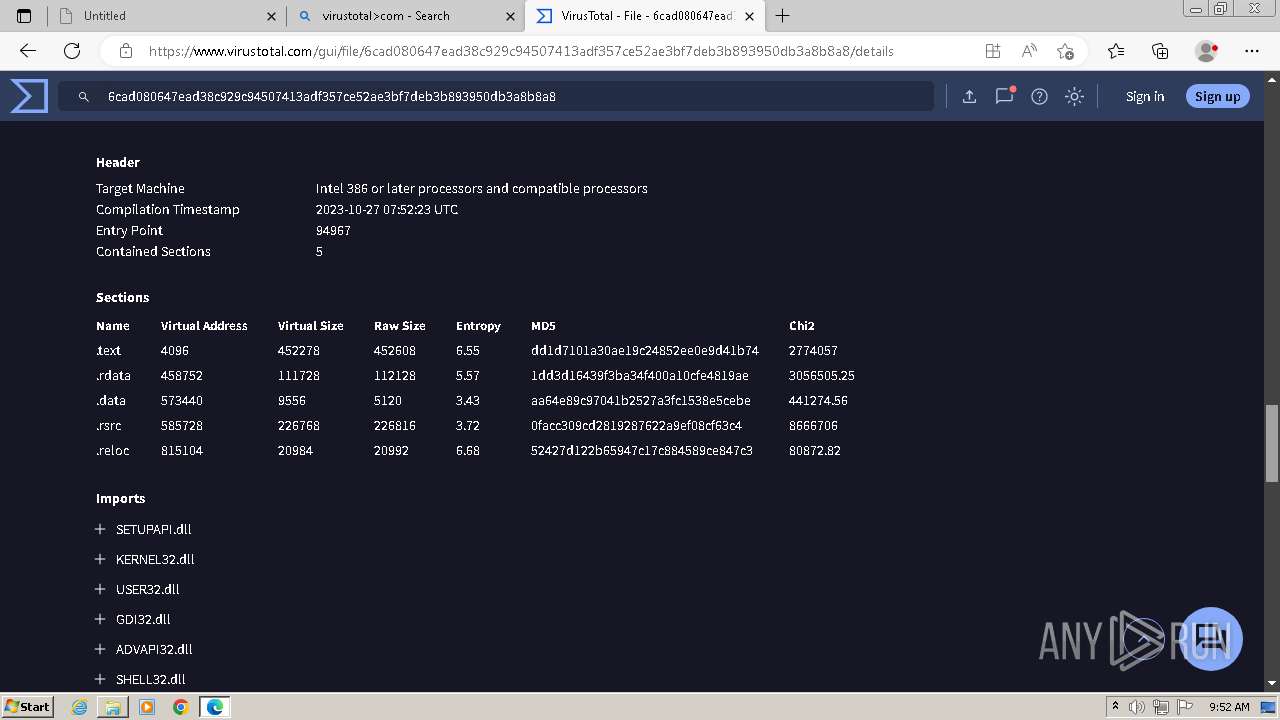Click the page vertical scrollbar thumb
This screenshot has width=1280, height=720.
click(x=1272, y=443)
